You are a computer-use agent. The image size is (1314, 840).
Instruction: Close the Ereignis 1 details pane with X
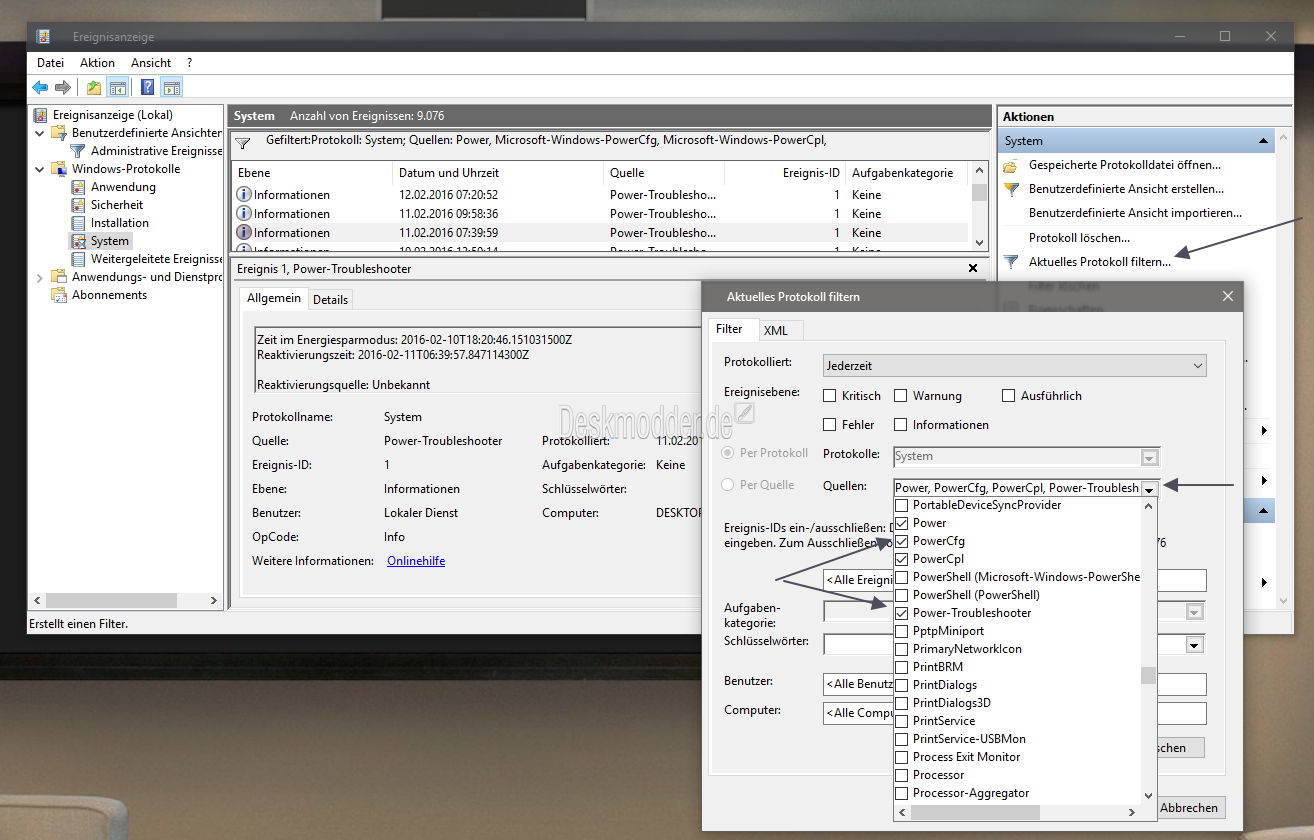[x=973, y=269]
